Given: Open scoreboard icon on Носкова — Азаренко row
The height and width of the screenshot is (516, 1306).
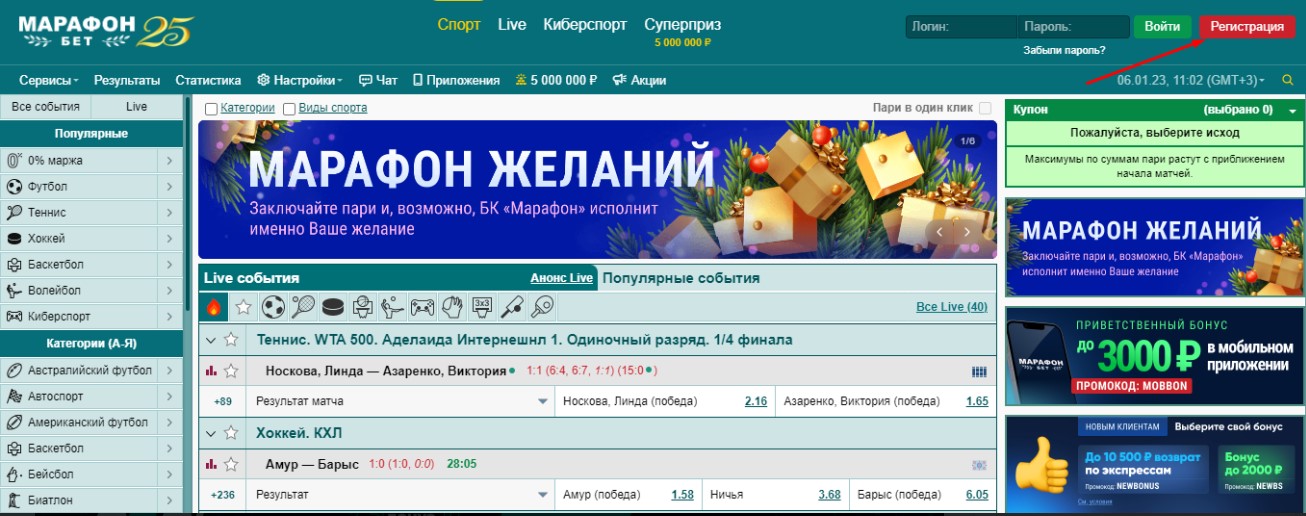Looking at the screenshot, I should [979, 372].
